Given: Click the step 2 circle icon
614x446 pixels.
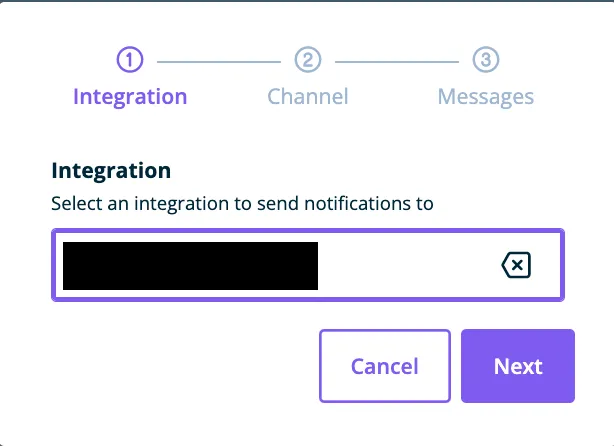Looking at the screenshot, I should [x=308, y=60].
